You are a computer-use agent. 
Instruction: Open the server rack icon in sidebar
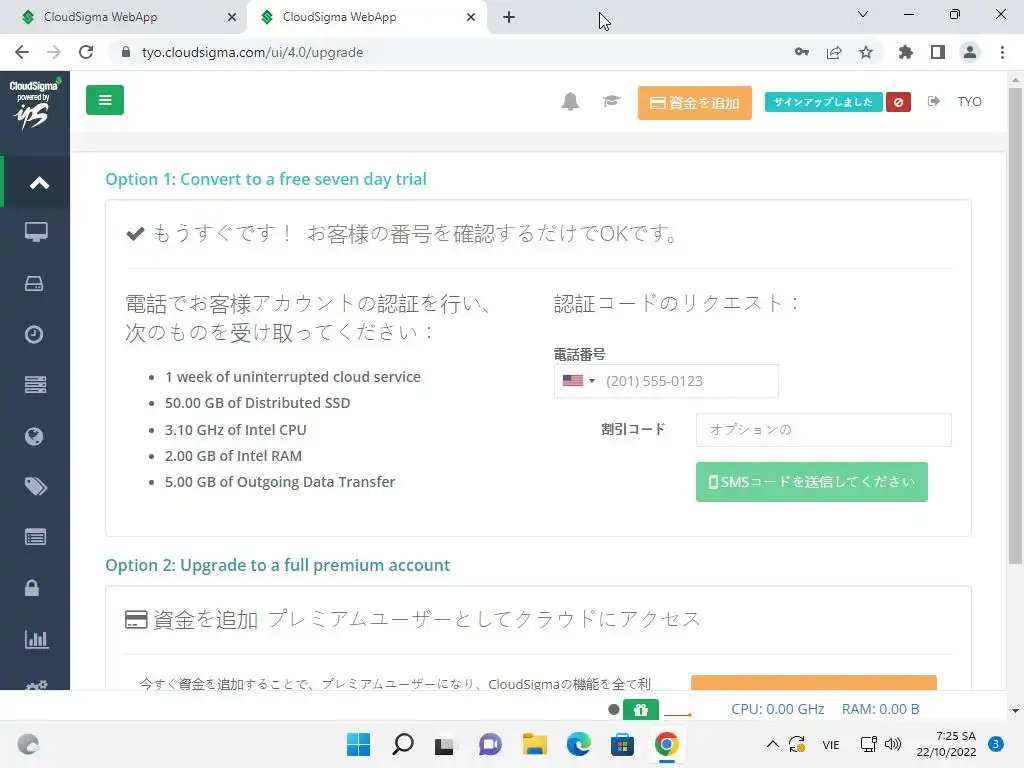35,385
